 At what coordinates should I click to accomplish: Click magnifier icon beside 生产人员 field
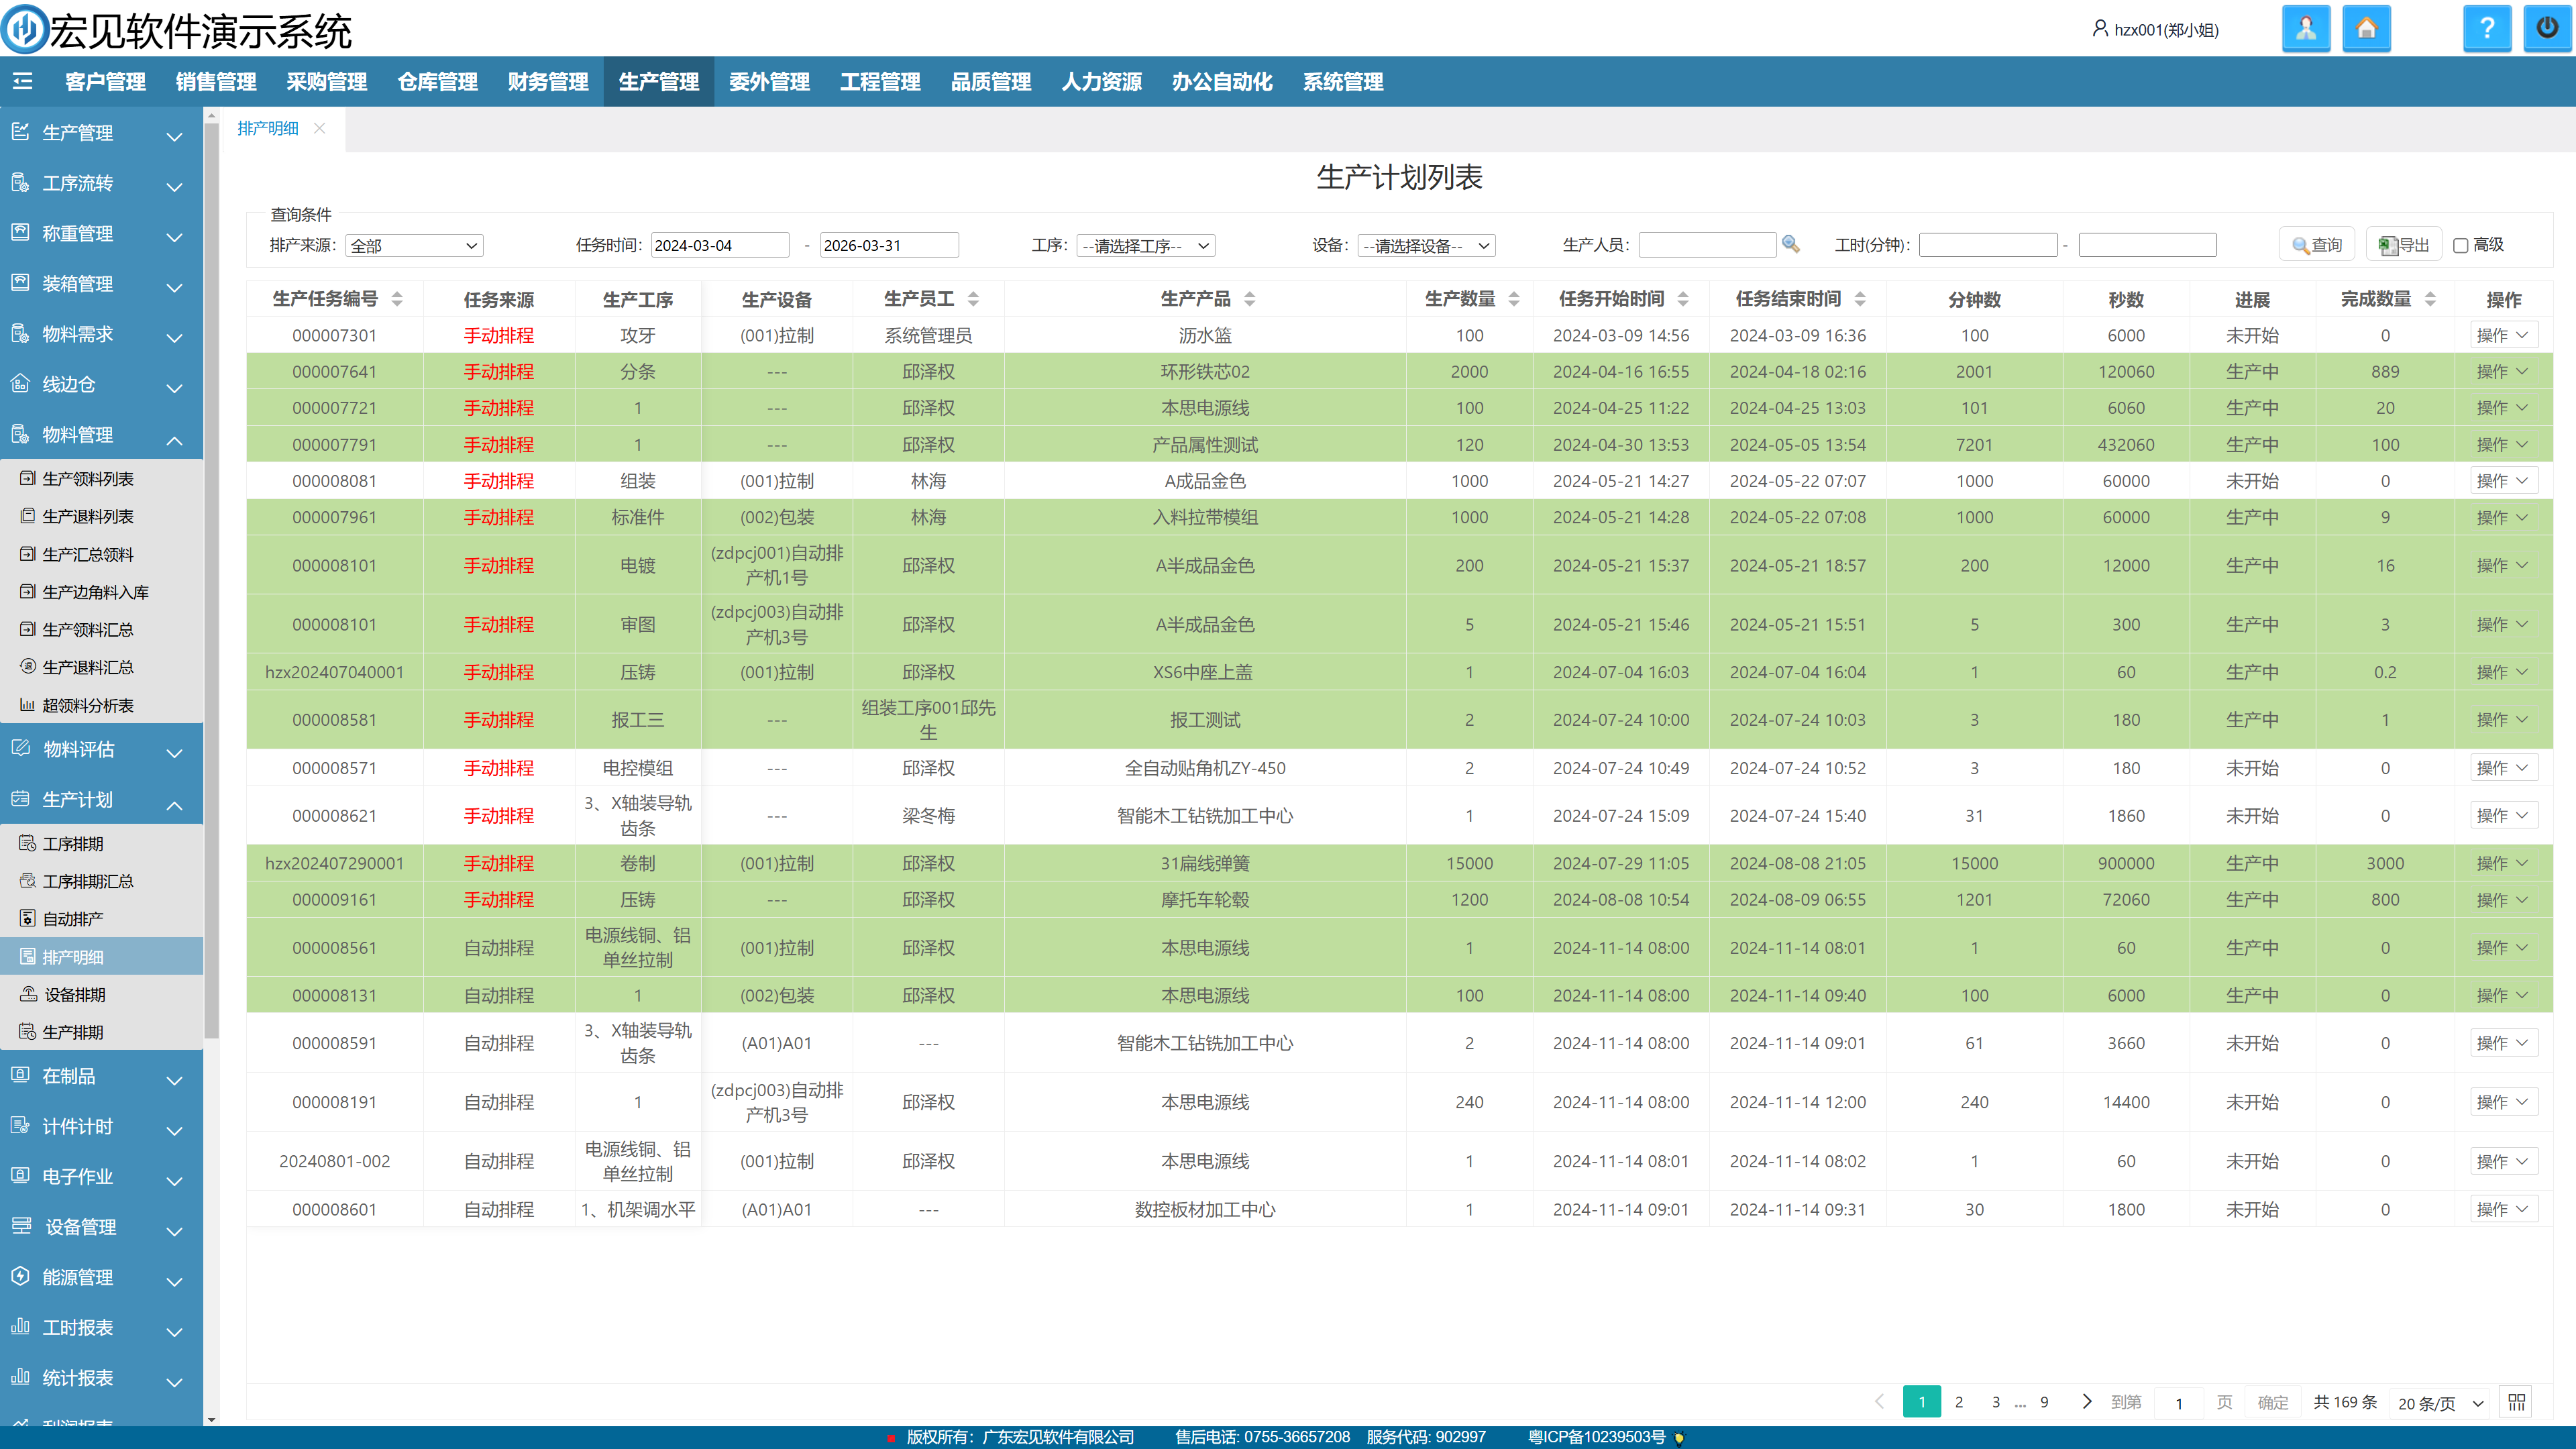pyautogui.click(x=1791, y=245)
